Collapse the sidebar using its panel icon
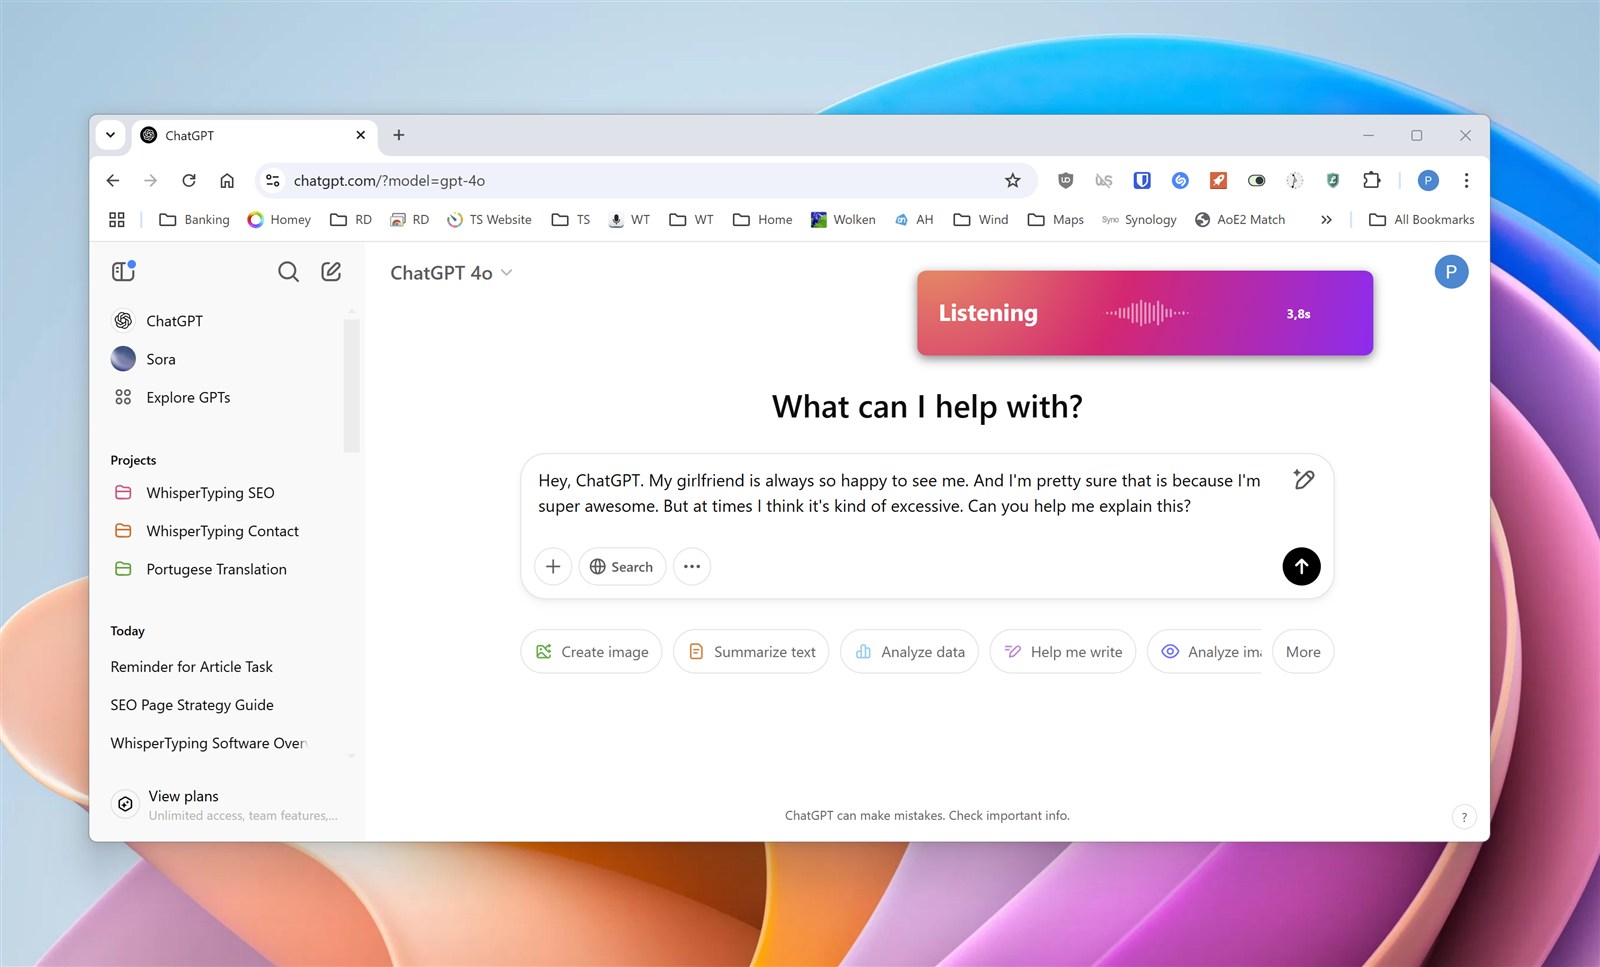The width and height of the screenshot is (1600, 967). pyautogui.click(x=123, y=271)
